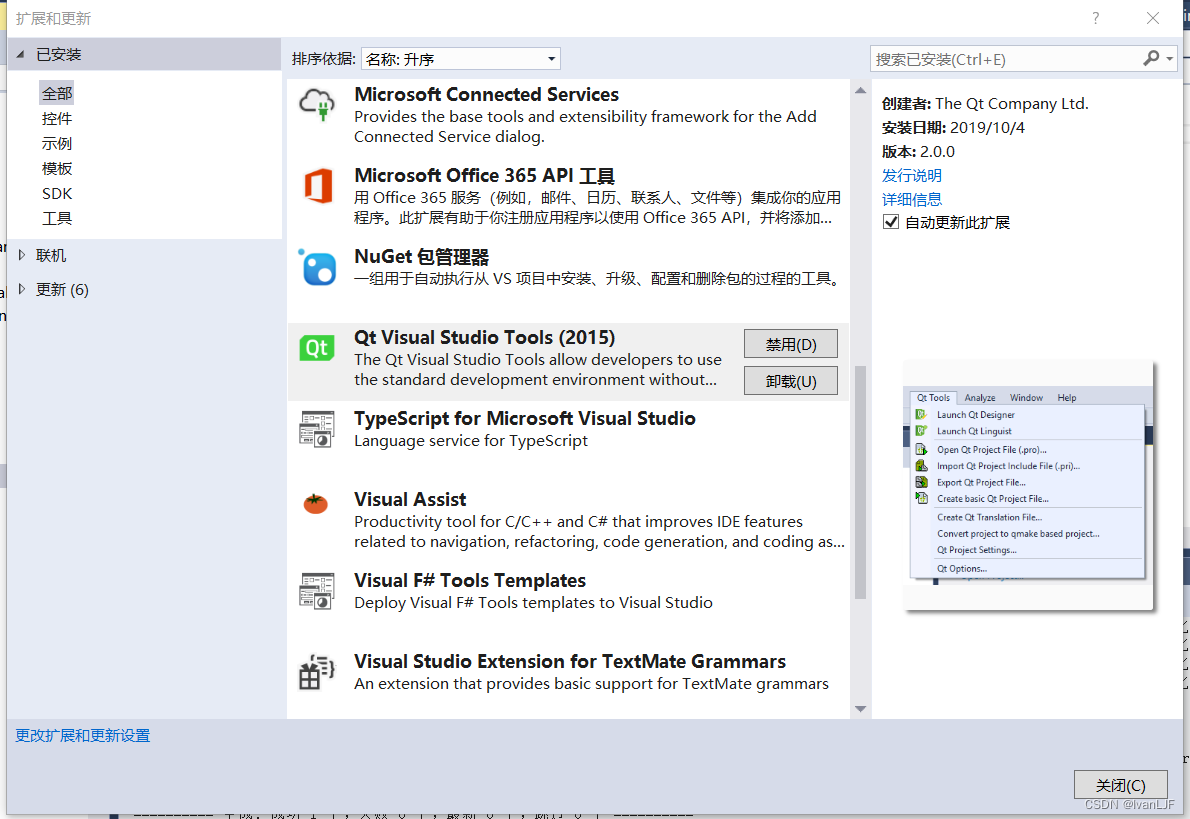The width and height of the screenshot is (1190, 819).
Task: Click the TextMate Grammars extension icon
Action: pyautogui.click(x=316, y=672)
